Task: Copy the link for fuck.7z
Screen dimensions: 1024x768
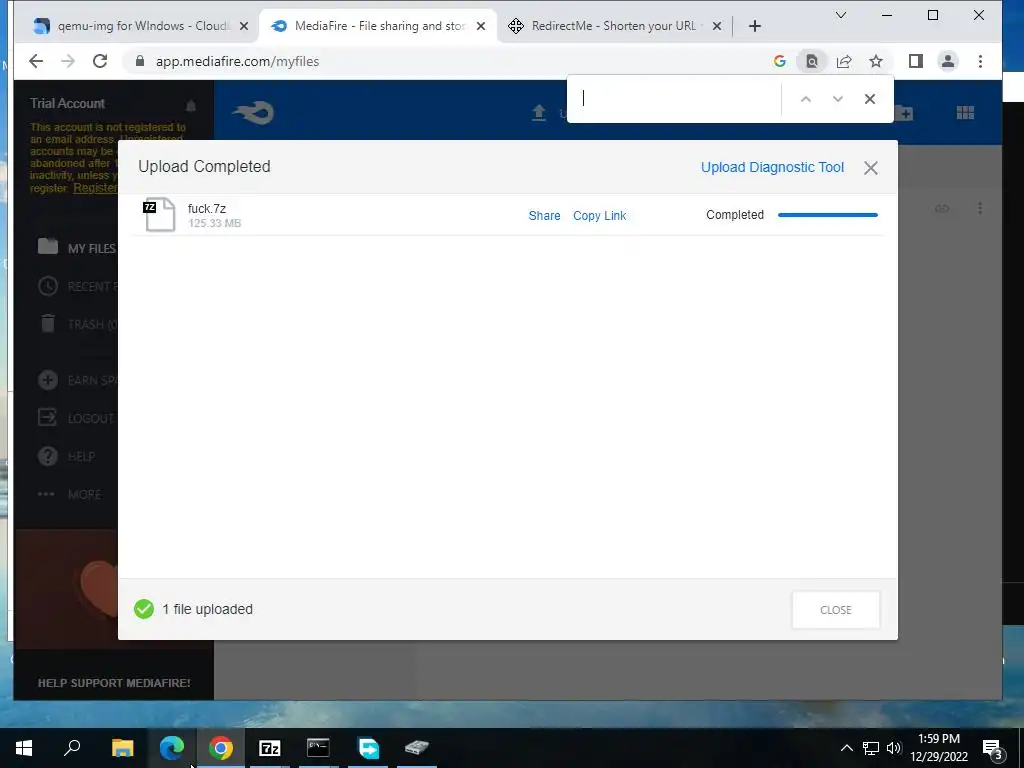Action: 600,216
